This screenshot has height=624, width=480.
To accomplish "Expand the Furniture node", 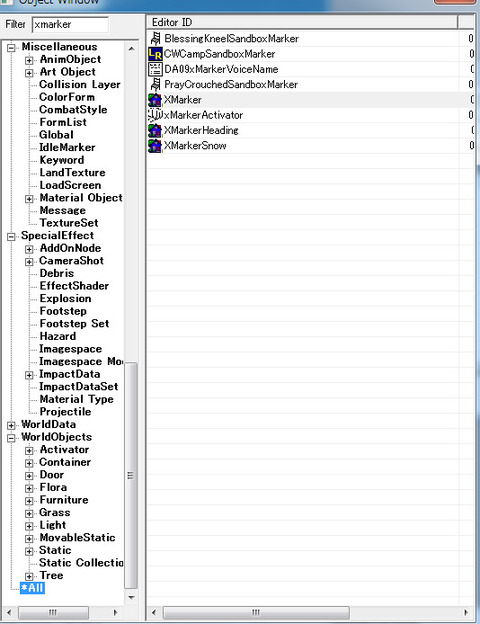I will (x=29, y=501).
